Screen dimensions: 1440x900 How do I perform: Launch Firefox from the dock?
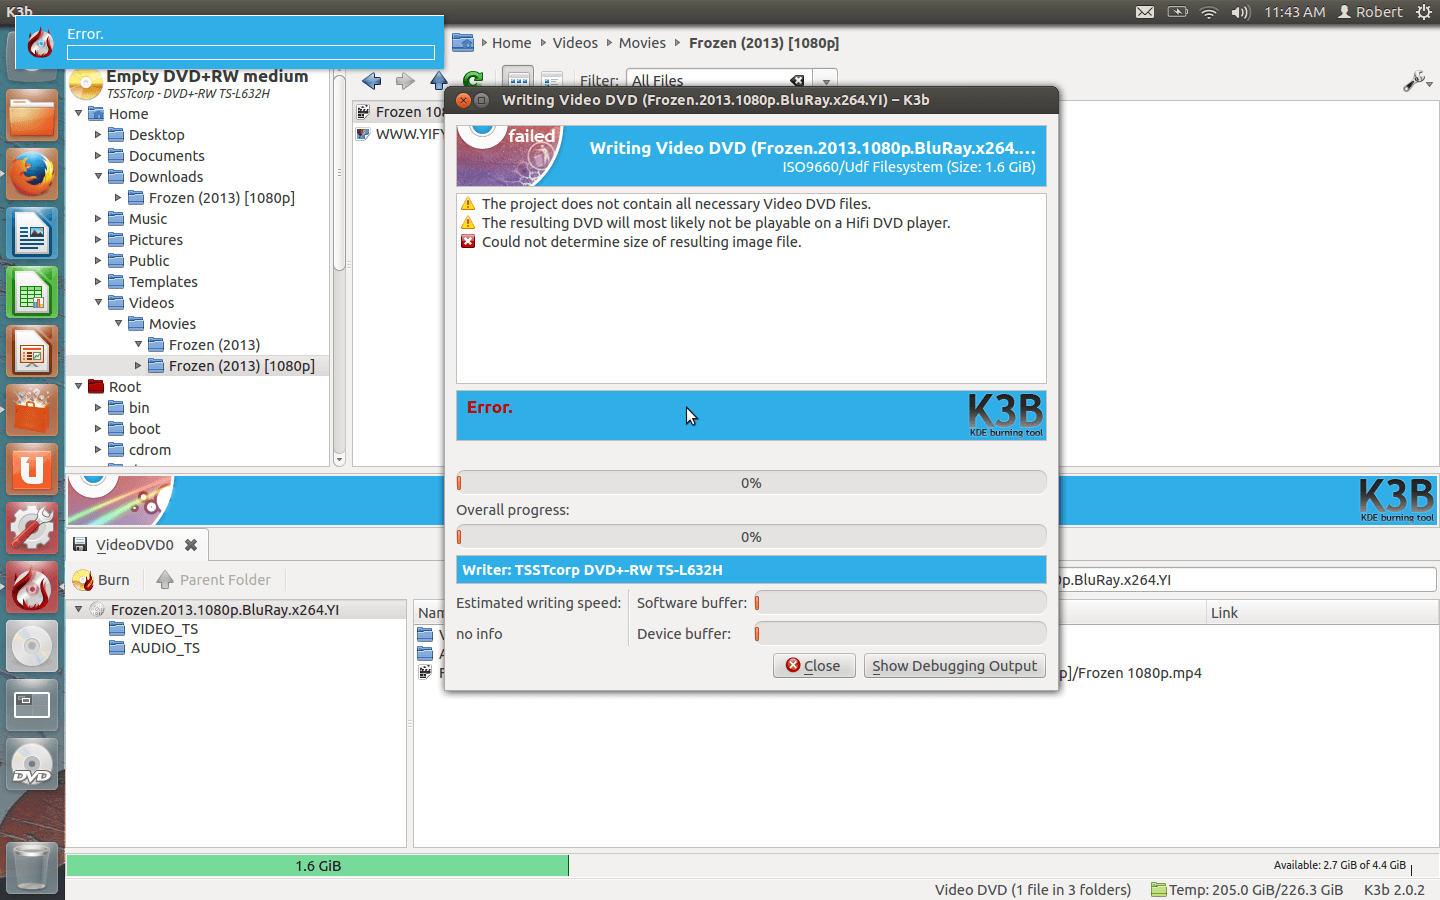[x=32, y=175]
